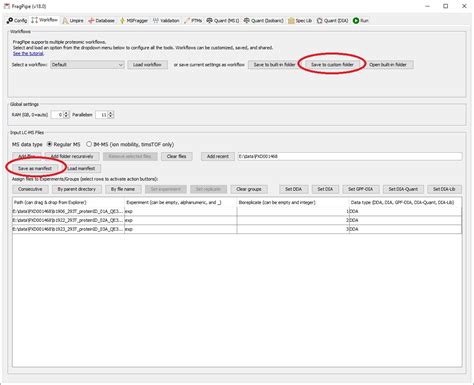Viewport: 474px width, 385px height.
Task: Select the b1923_293T_proteinID_03A file row
Action: (x=237, y=229)
